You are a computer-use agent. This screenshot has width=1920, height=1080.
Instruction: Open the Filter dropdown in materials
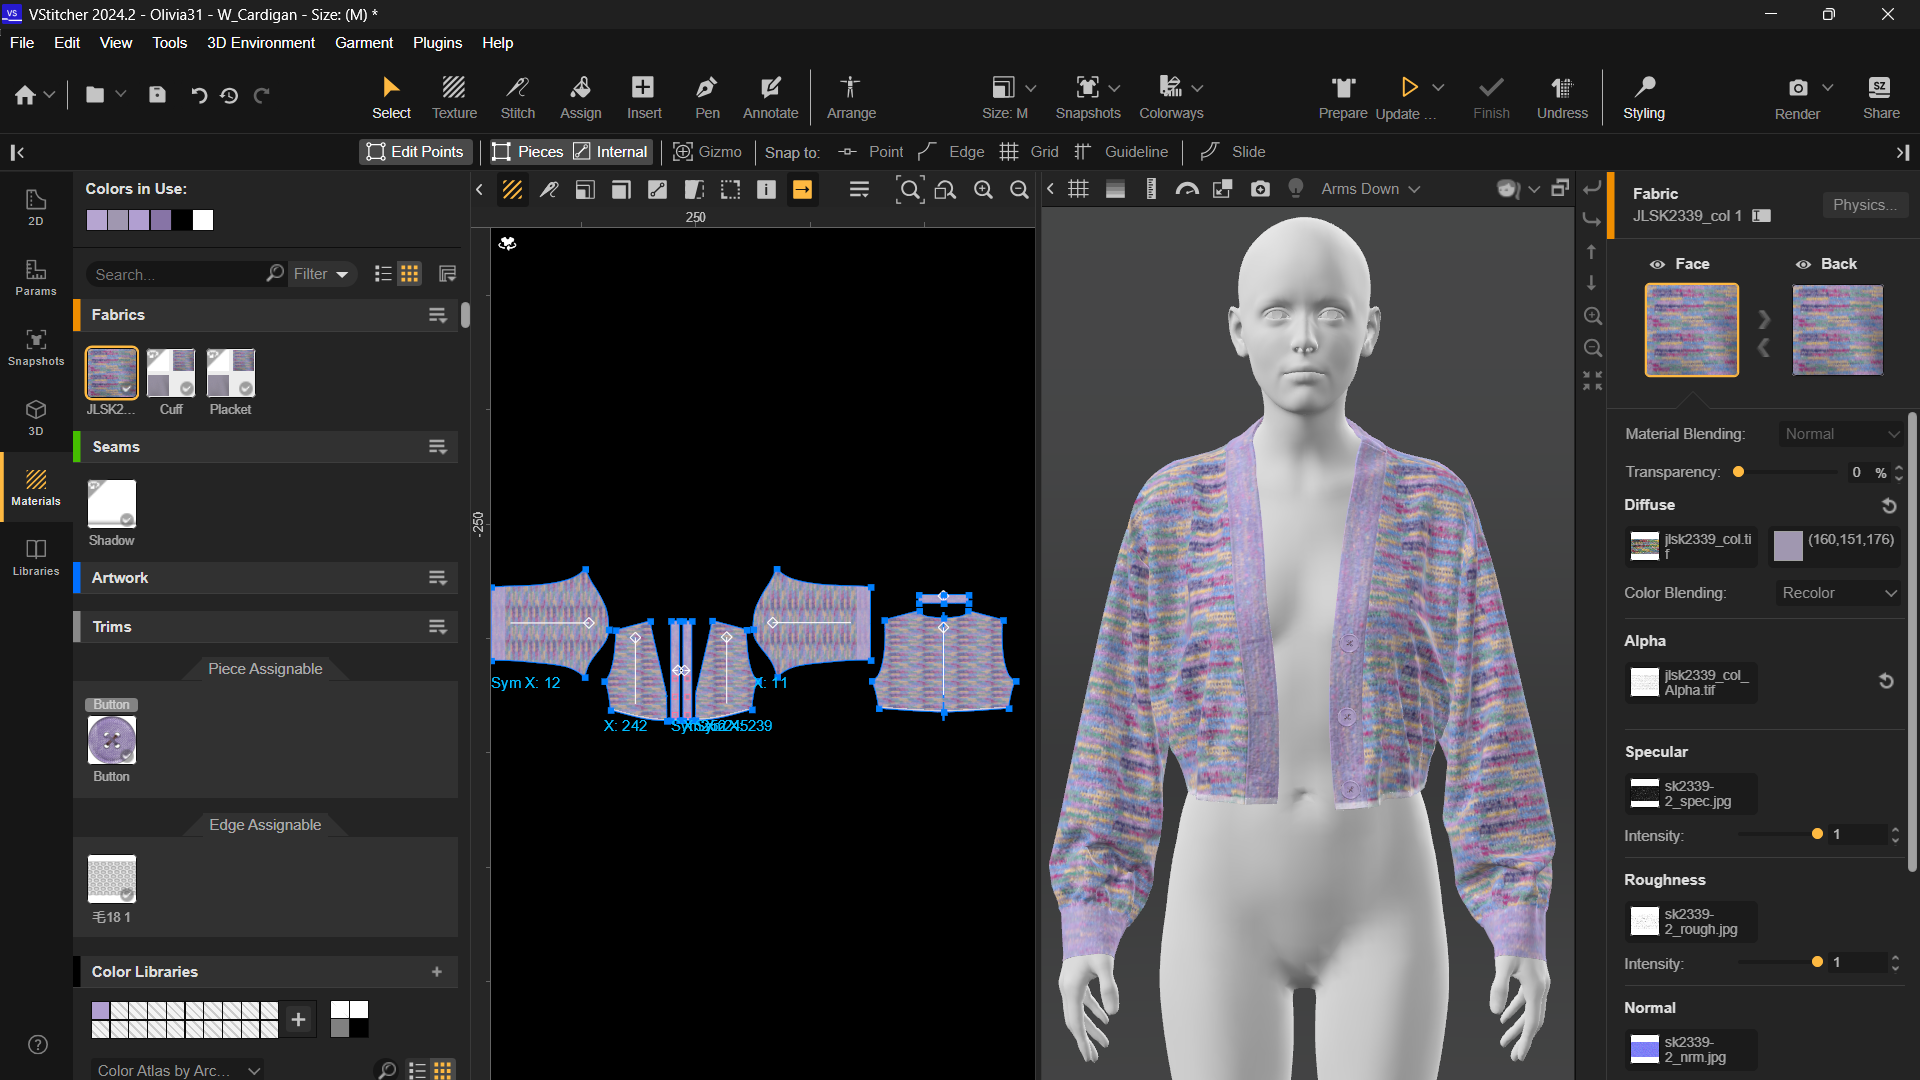[x=321, y=274]
